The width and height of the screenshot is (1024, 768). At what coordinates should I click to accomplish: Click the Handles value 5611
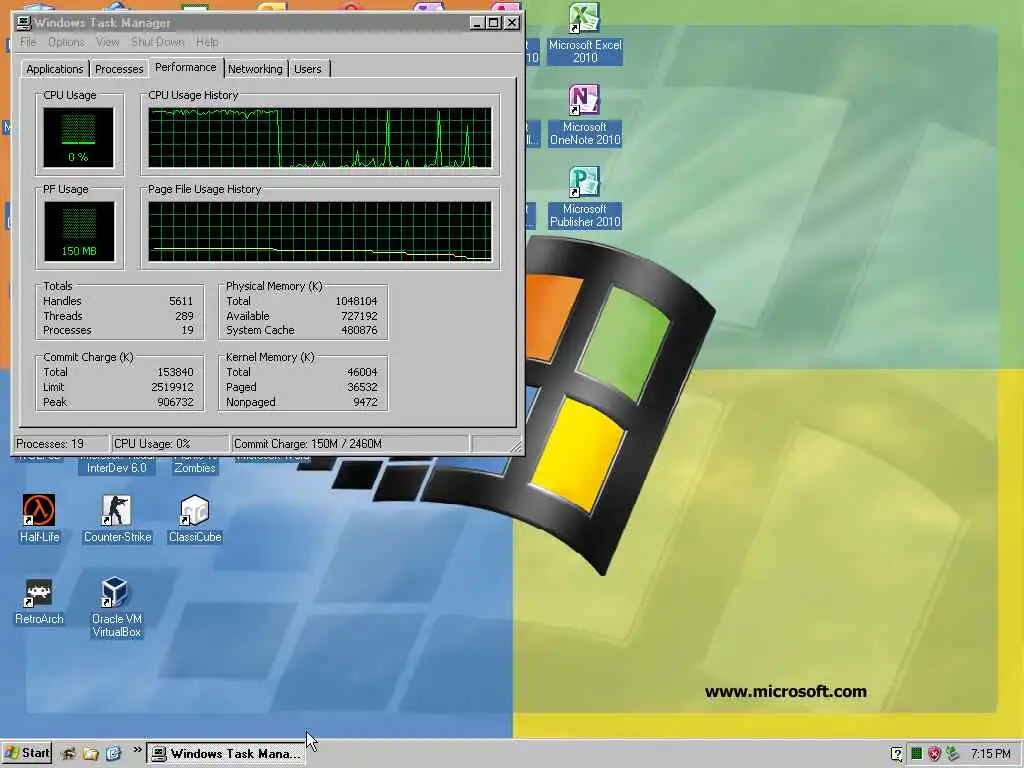tap(181, 301)
